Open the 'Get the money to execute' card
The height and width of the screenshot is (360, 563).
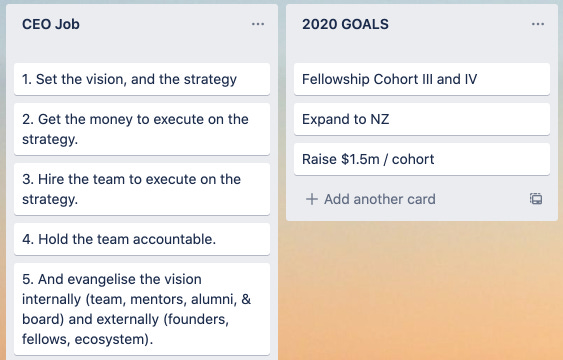[x=142, y=129]
